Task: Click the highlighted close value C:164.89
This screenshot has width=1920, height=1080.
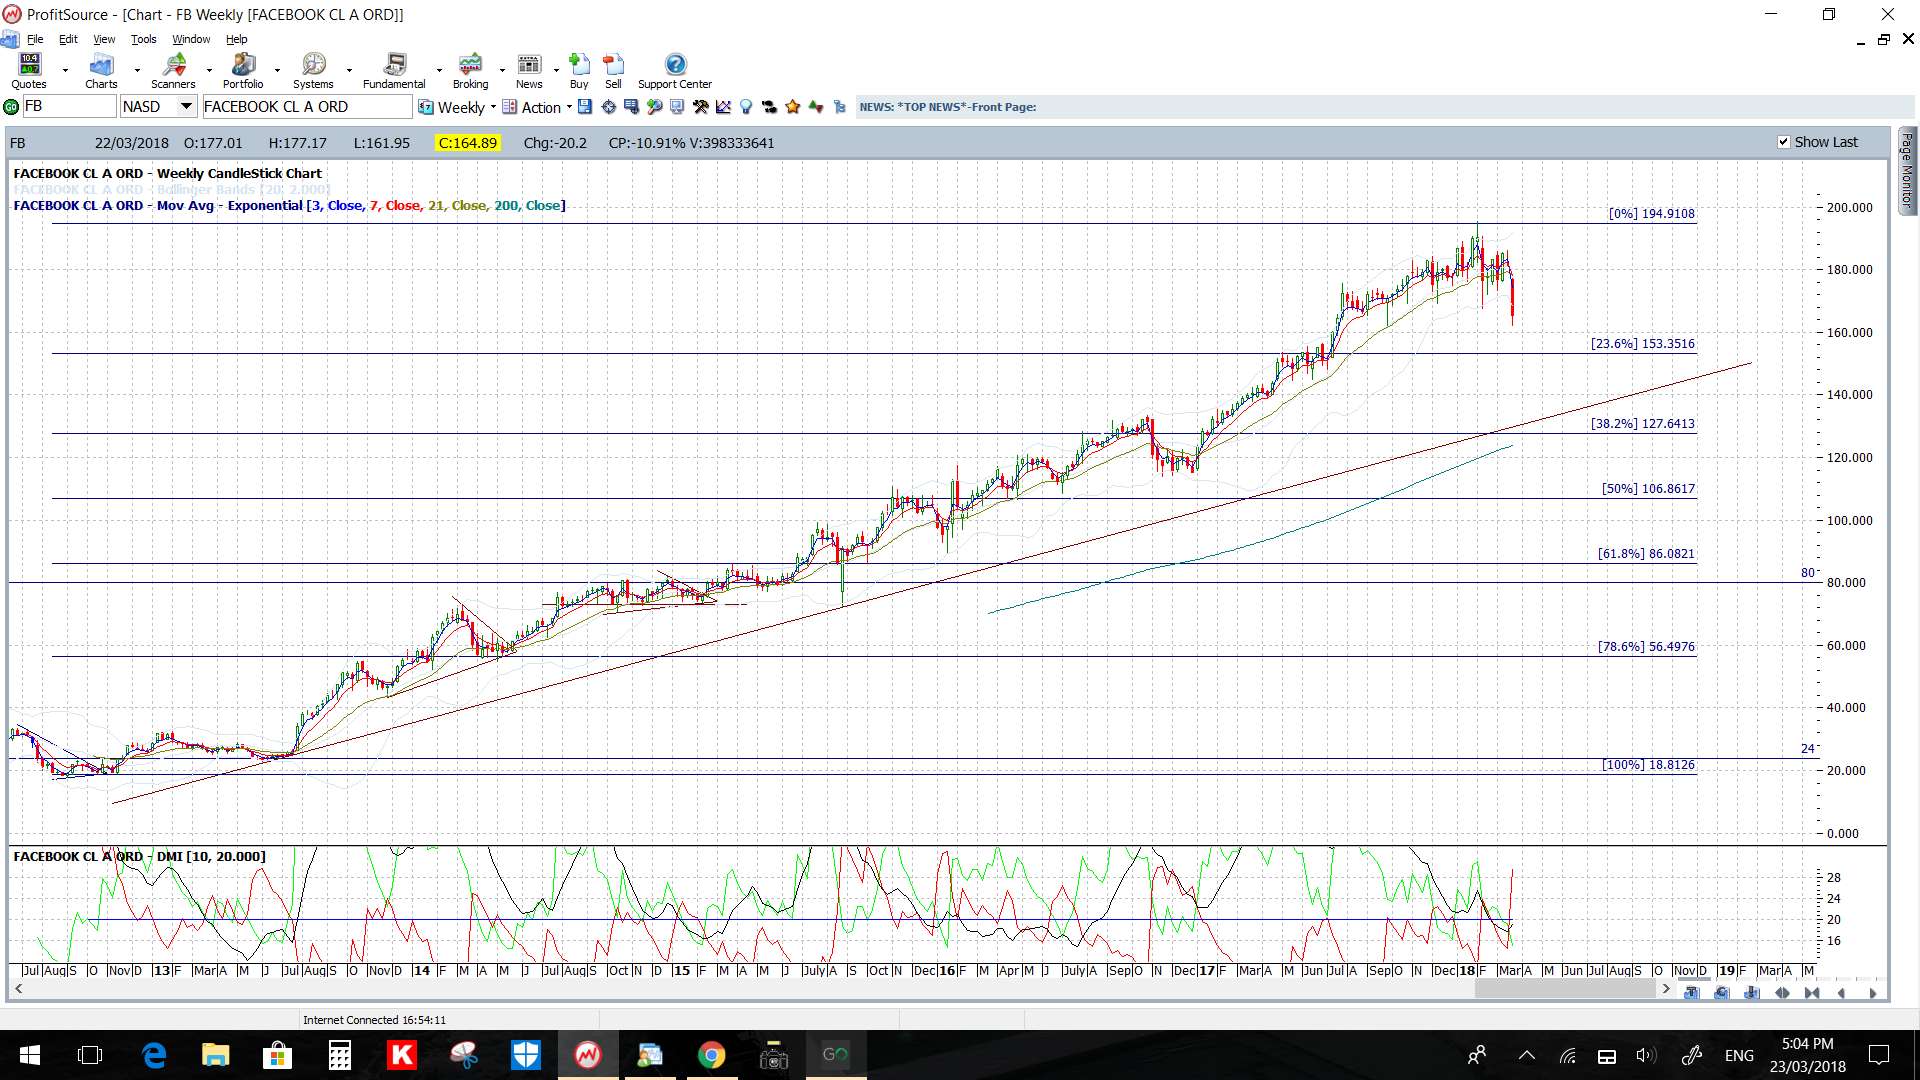Action: 467,143
